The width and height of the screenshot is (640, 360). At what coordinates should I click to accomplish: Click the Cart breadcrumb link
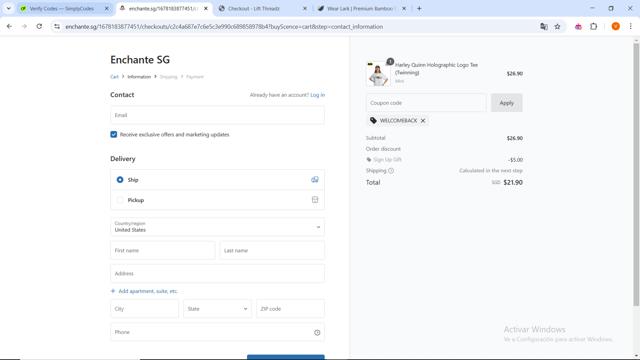[x=114, y=77]
